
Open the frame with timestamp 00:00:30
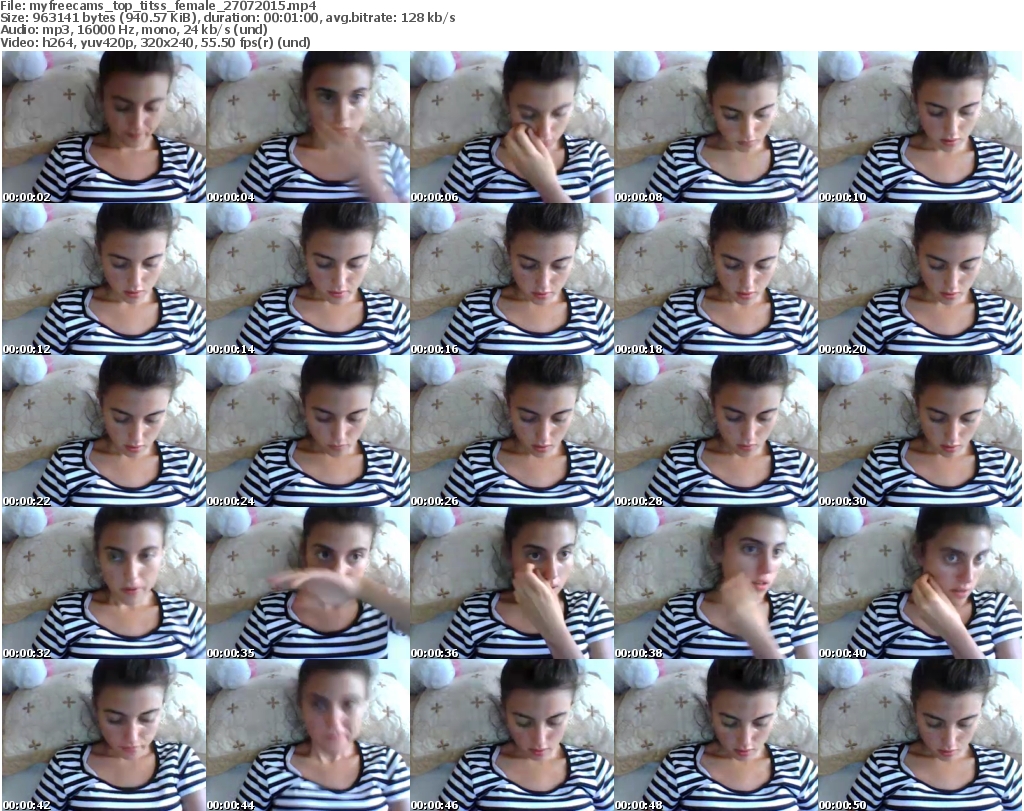[920, 431]
